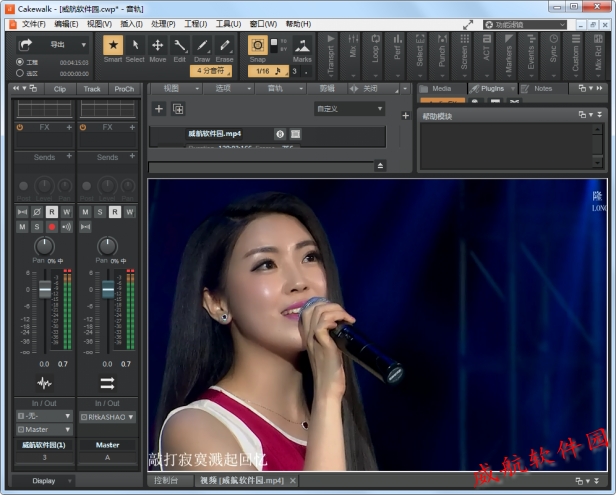
Task: Activate the Draw pencil tool
Action: tap(202, 46)
